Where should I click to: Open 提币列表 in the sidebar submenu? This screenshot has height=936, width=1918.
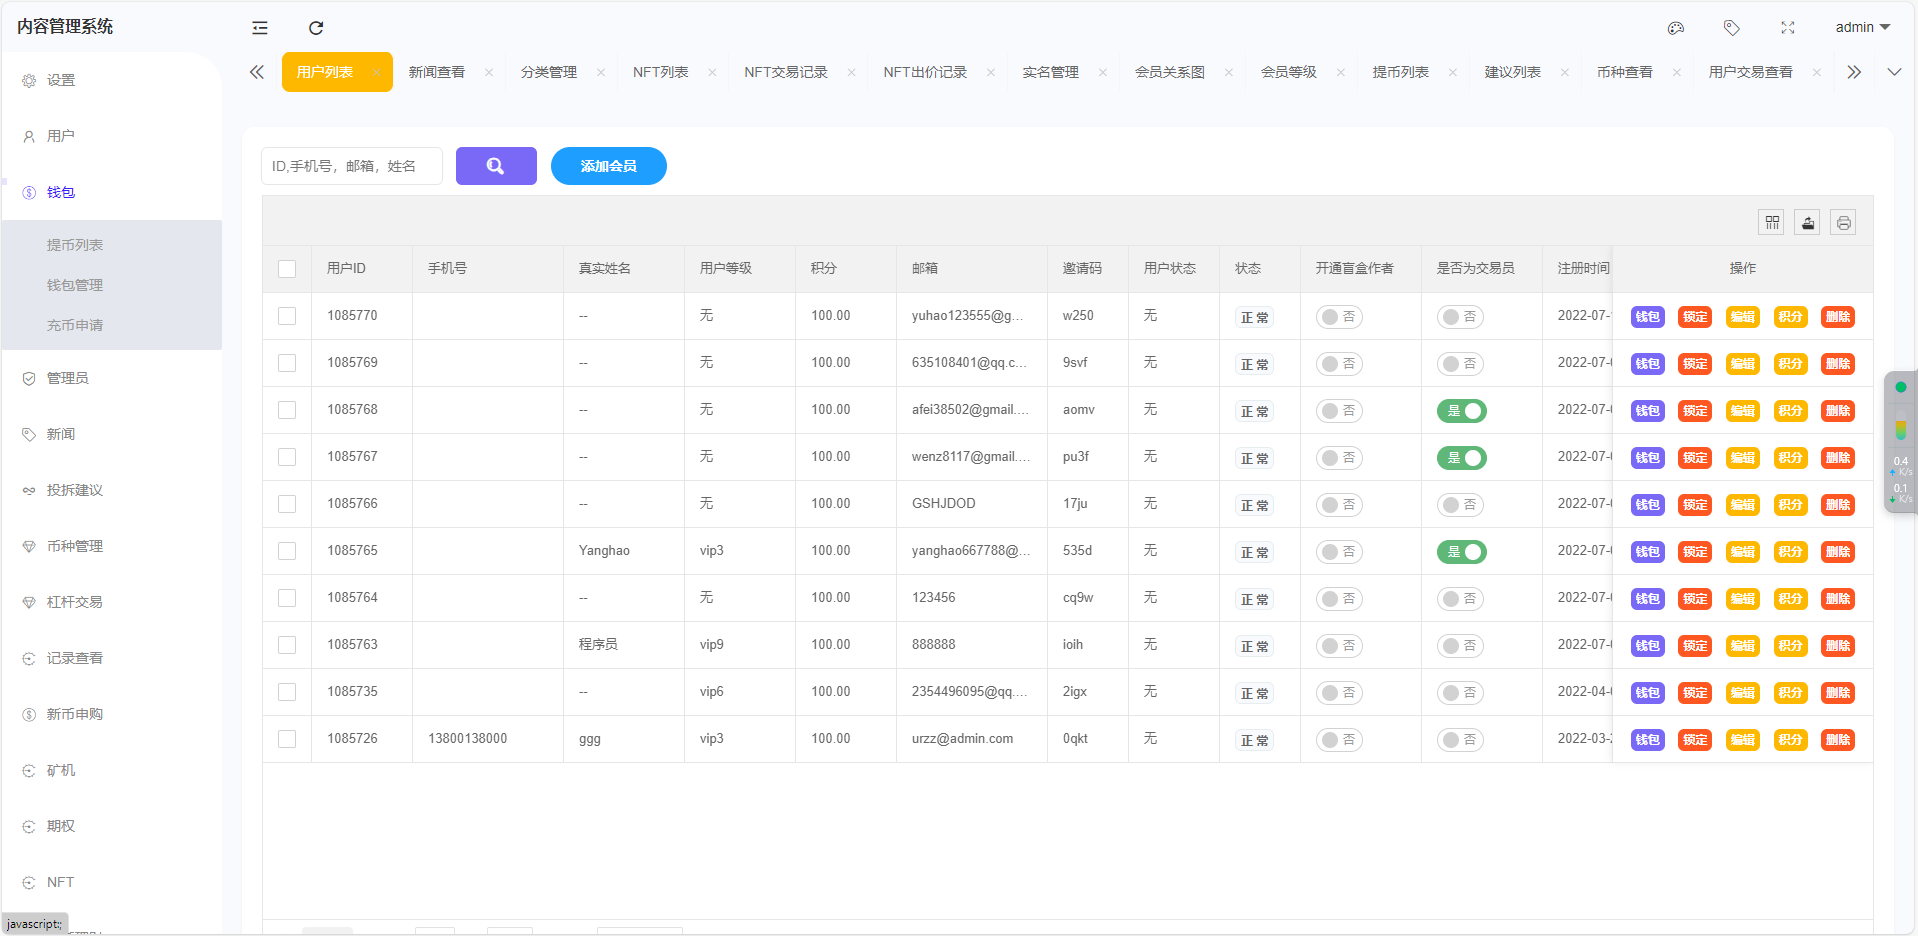[111, 245]
